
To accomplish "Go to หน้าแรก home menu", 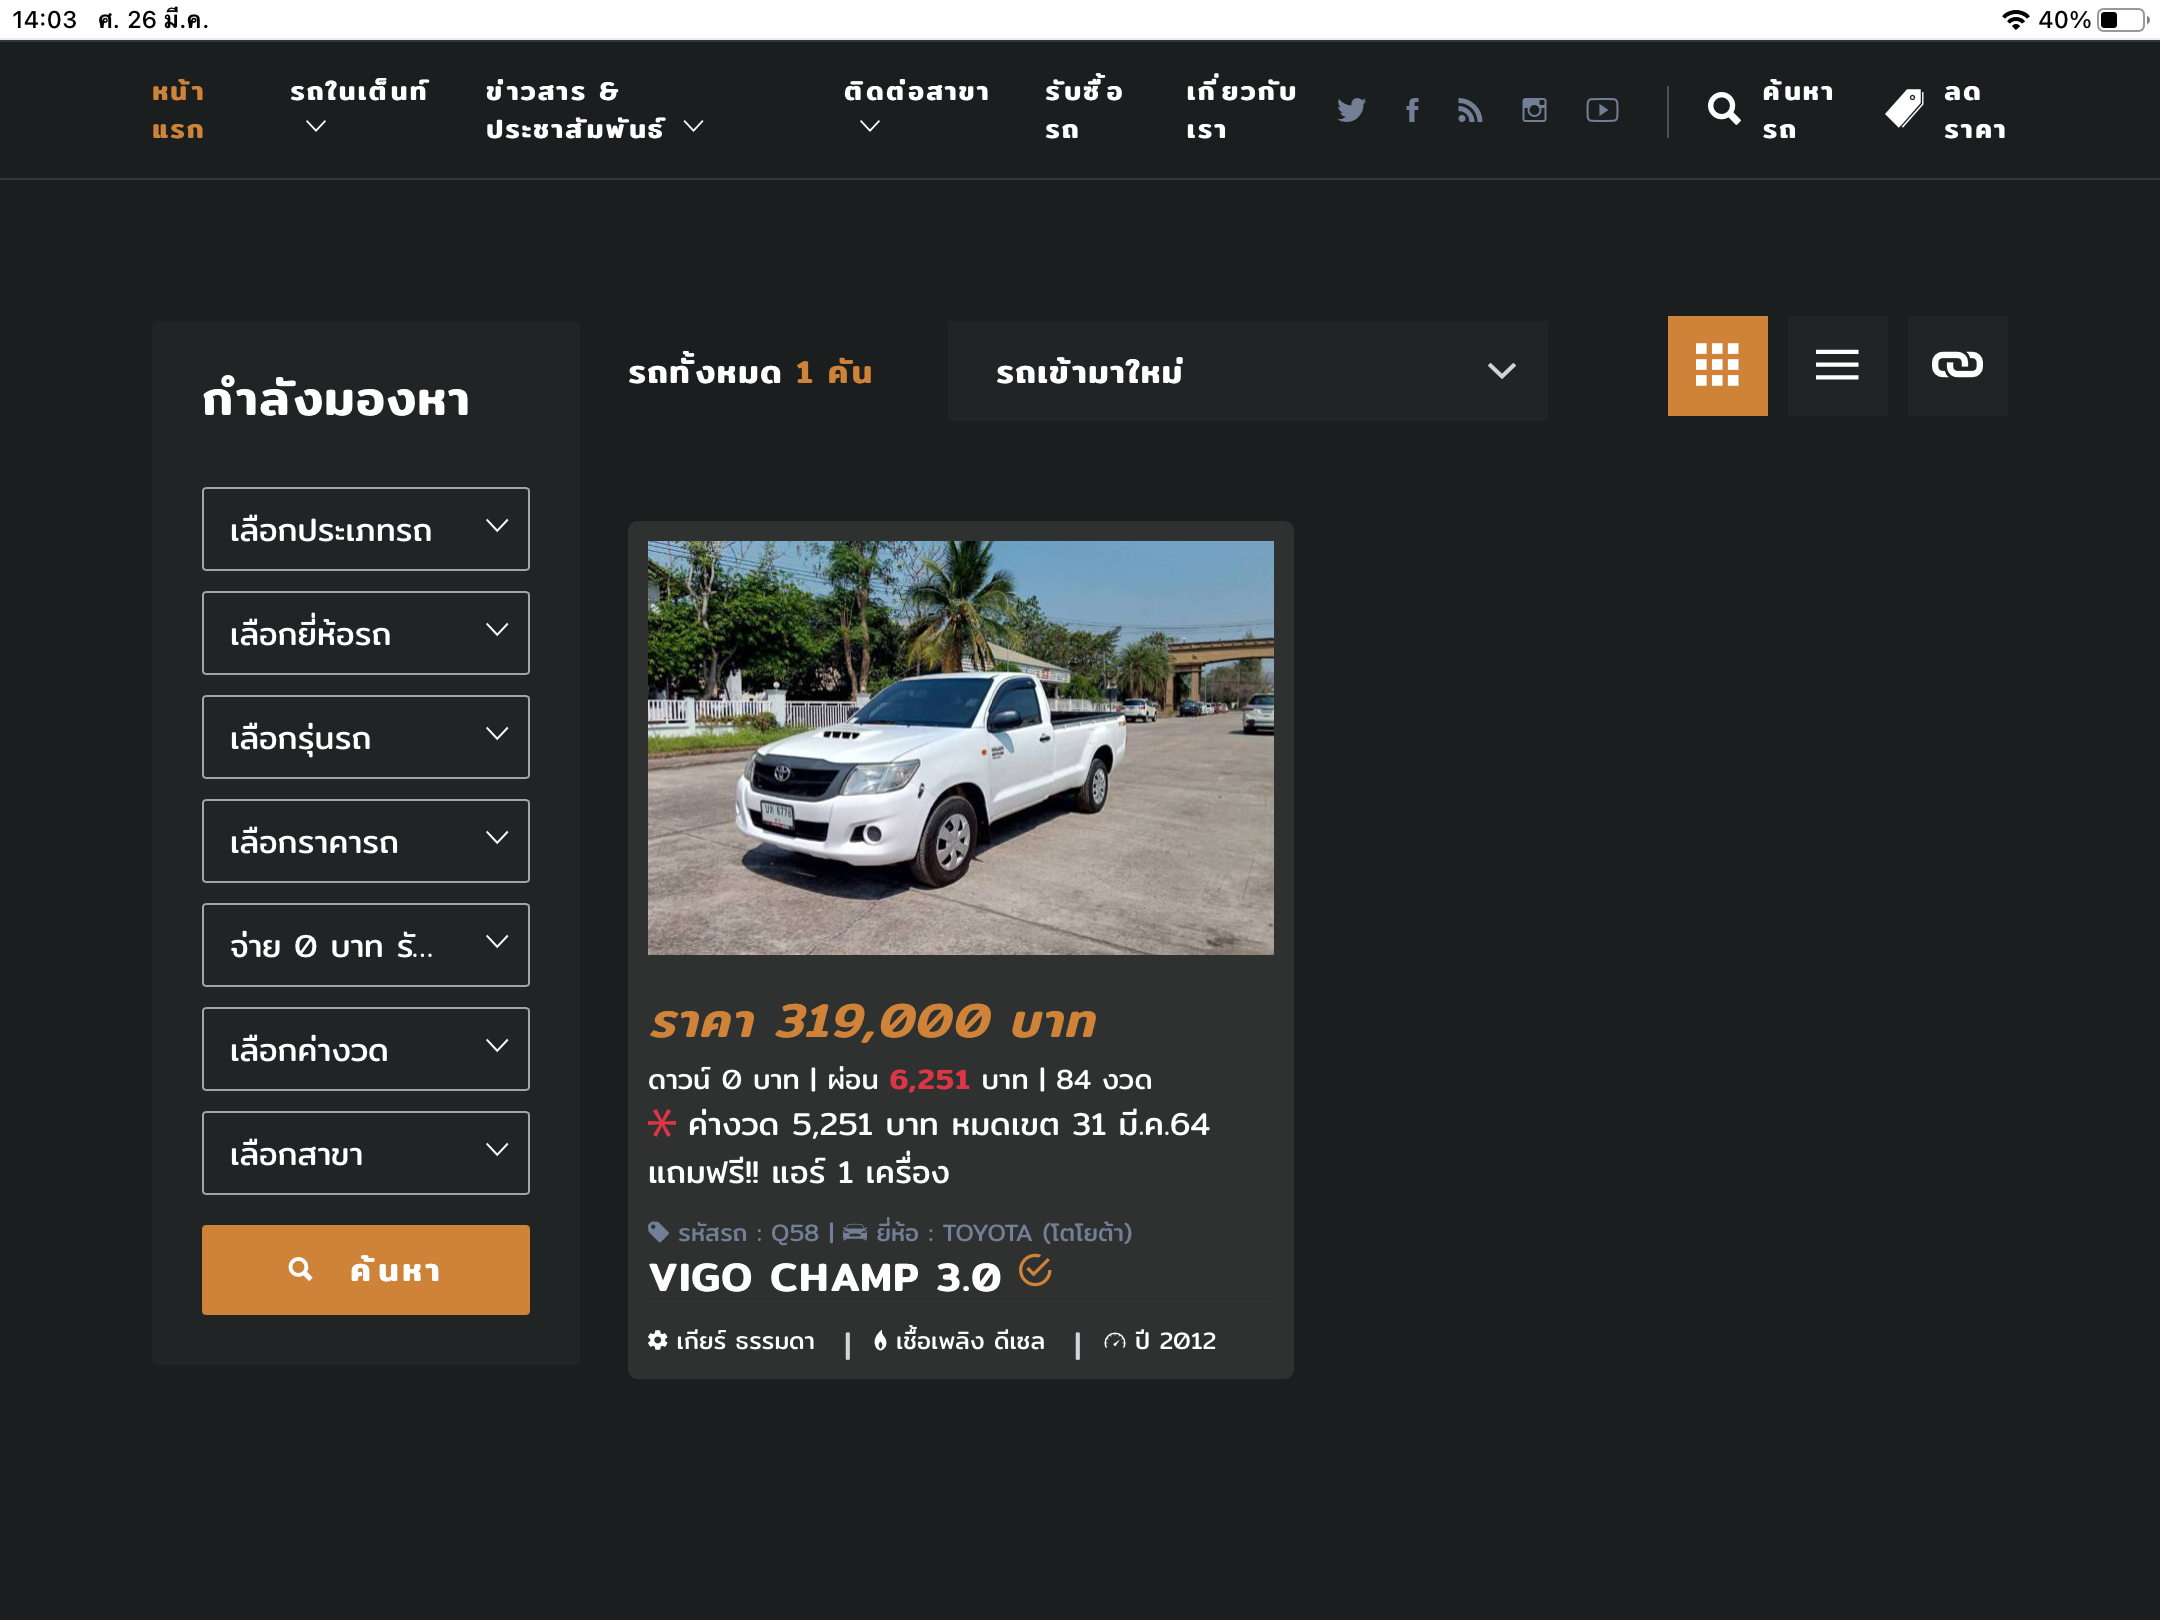I will pyautogui.click(x=178, y=110).
